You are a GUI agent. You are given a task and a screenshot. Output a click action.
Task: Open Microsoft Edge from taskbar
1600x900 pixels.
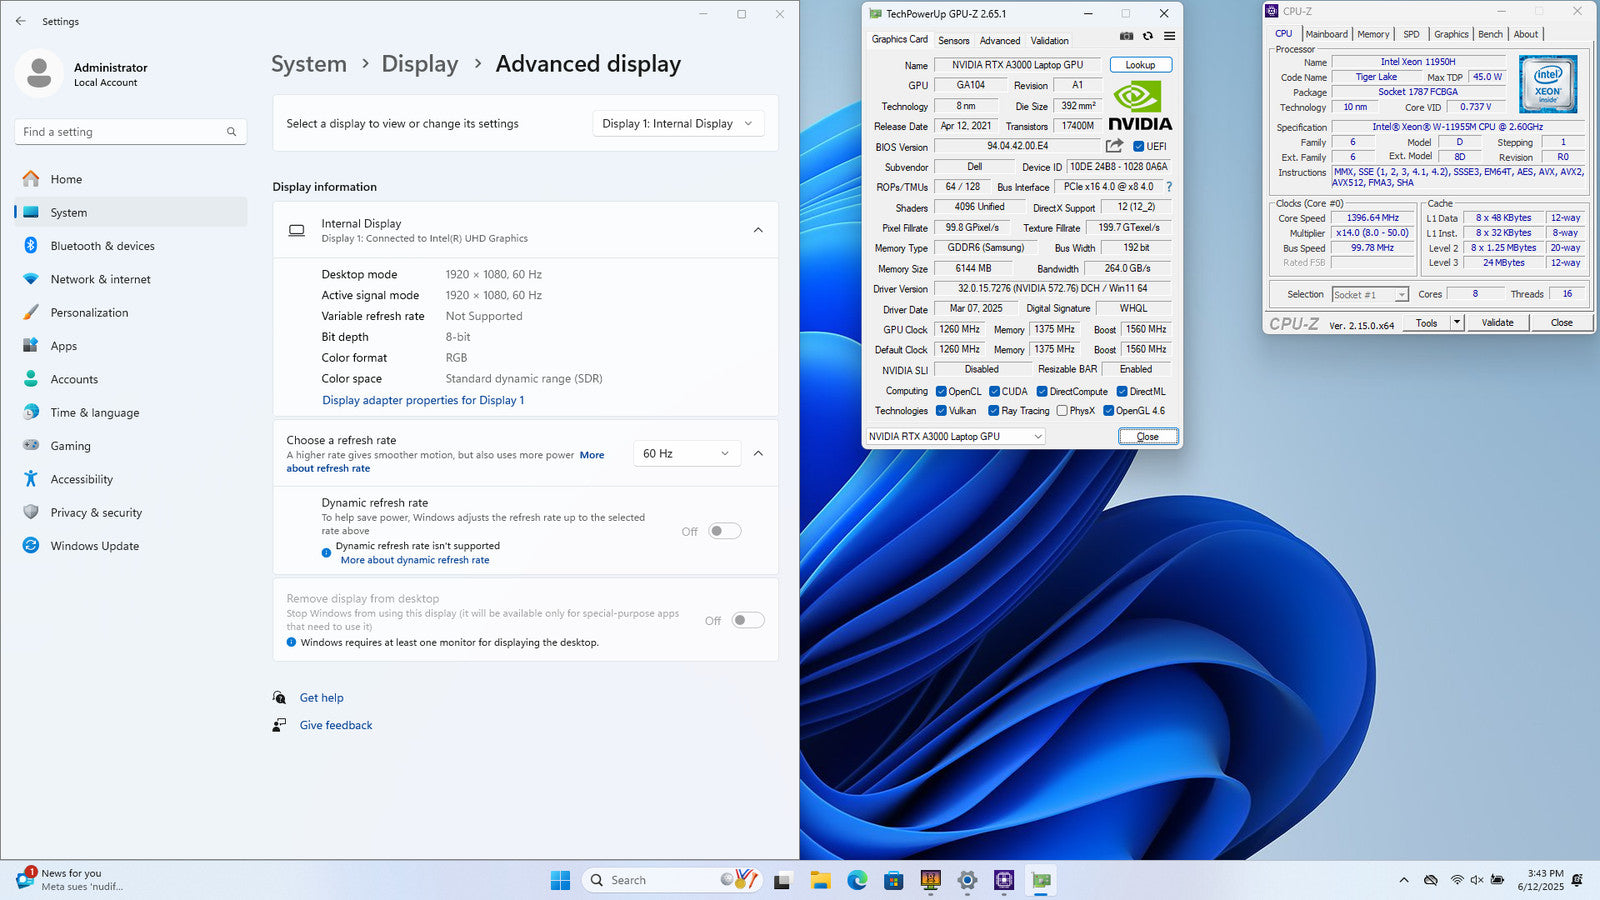coord(857,880)
